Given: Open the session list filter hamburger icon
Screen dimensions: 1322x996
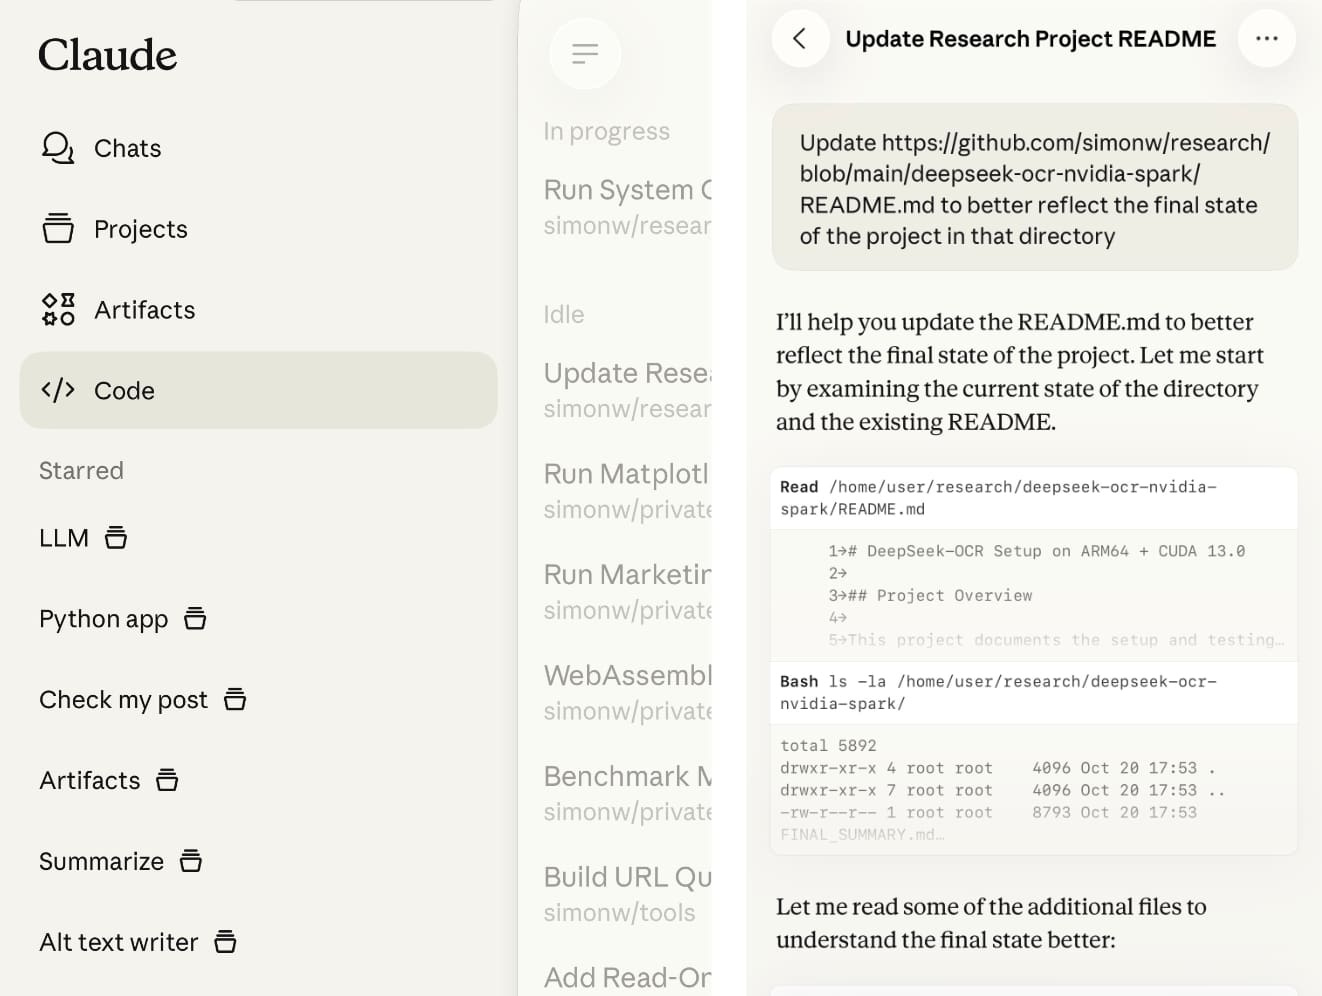Looking at the screenshot, I should pos(584,53).
